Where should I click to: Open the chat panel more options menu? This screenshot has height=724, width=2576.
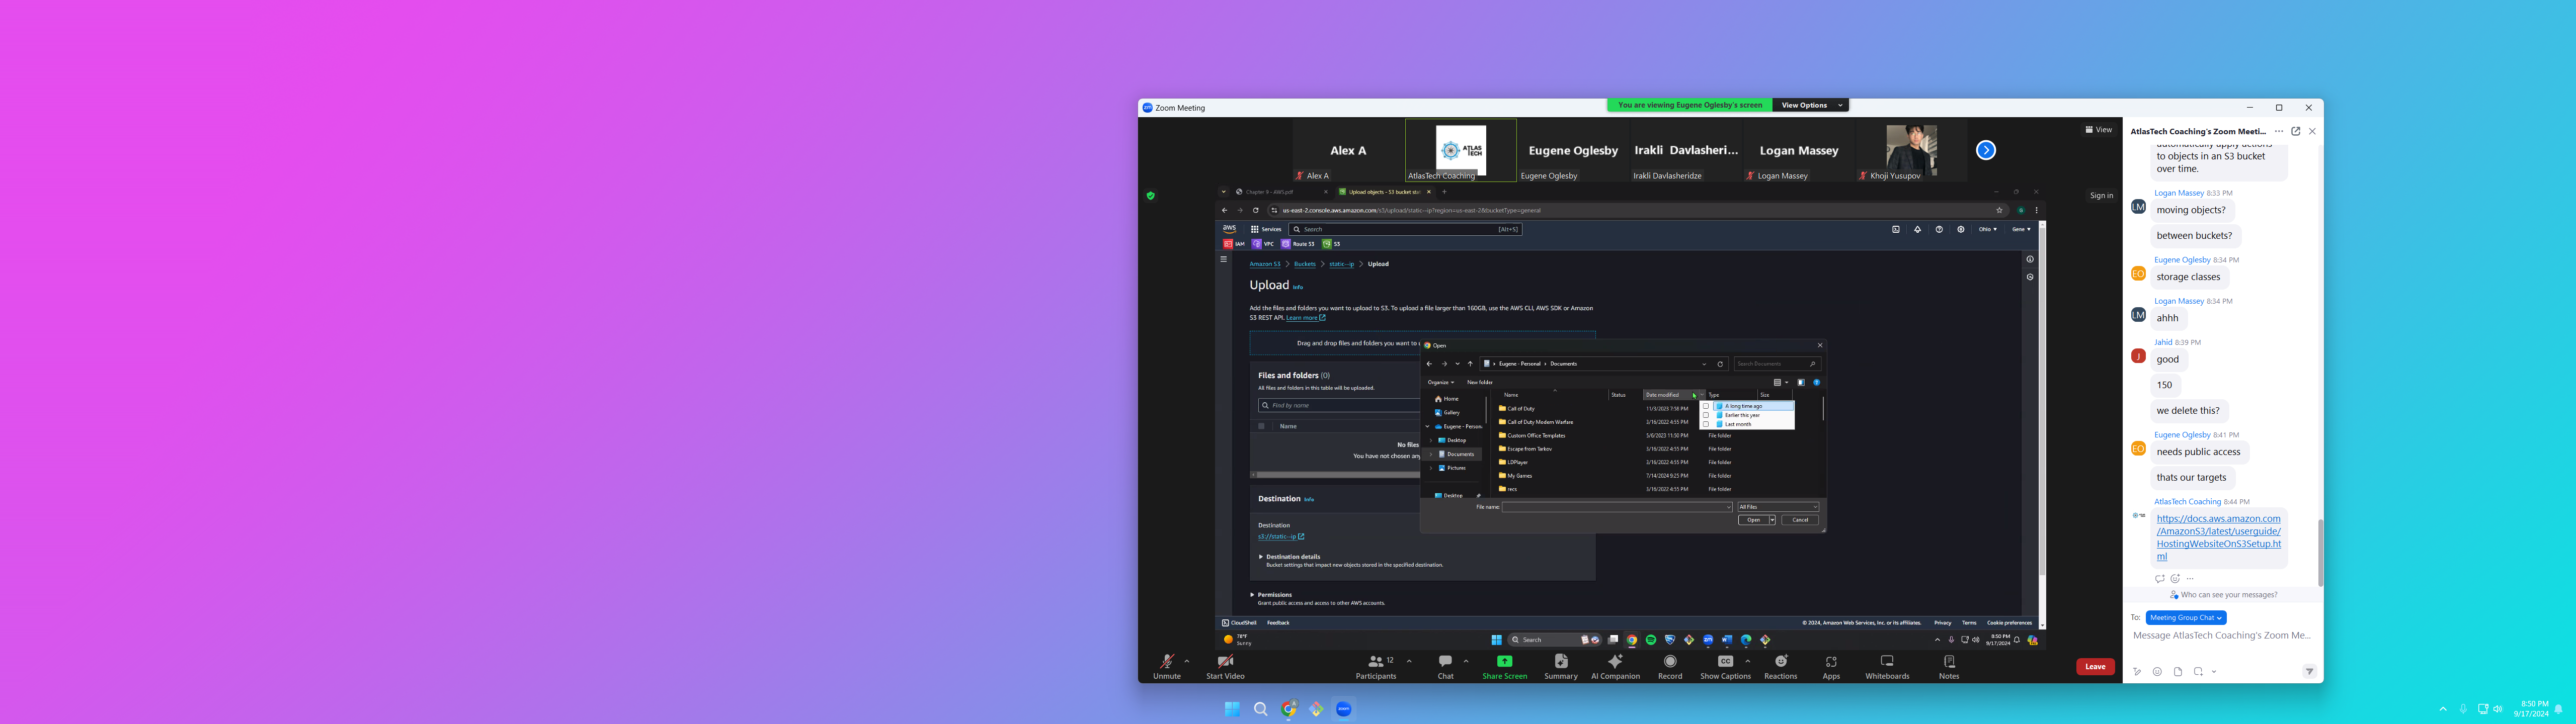point(2279,131)
